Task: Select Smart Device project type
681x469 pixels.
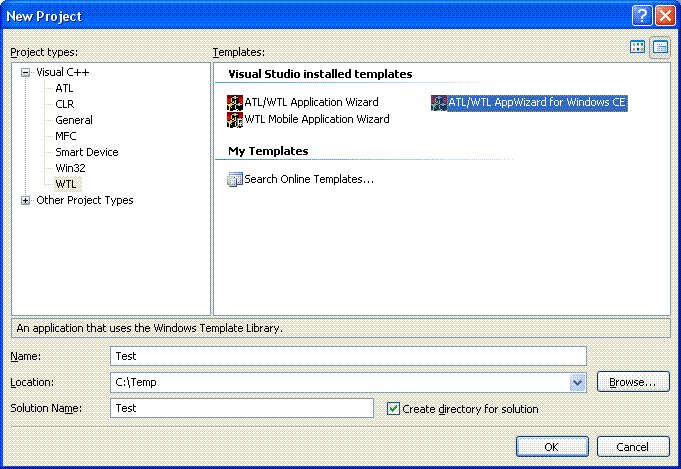Action: click(x=87, y=152)
